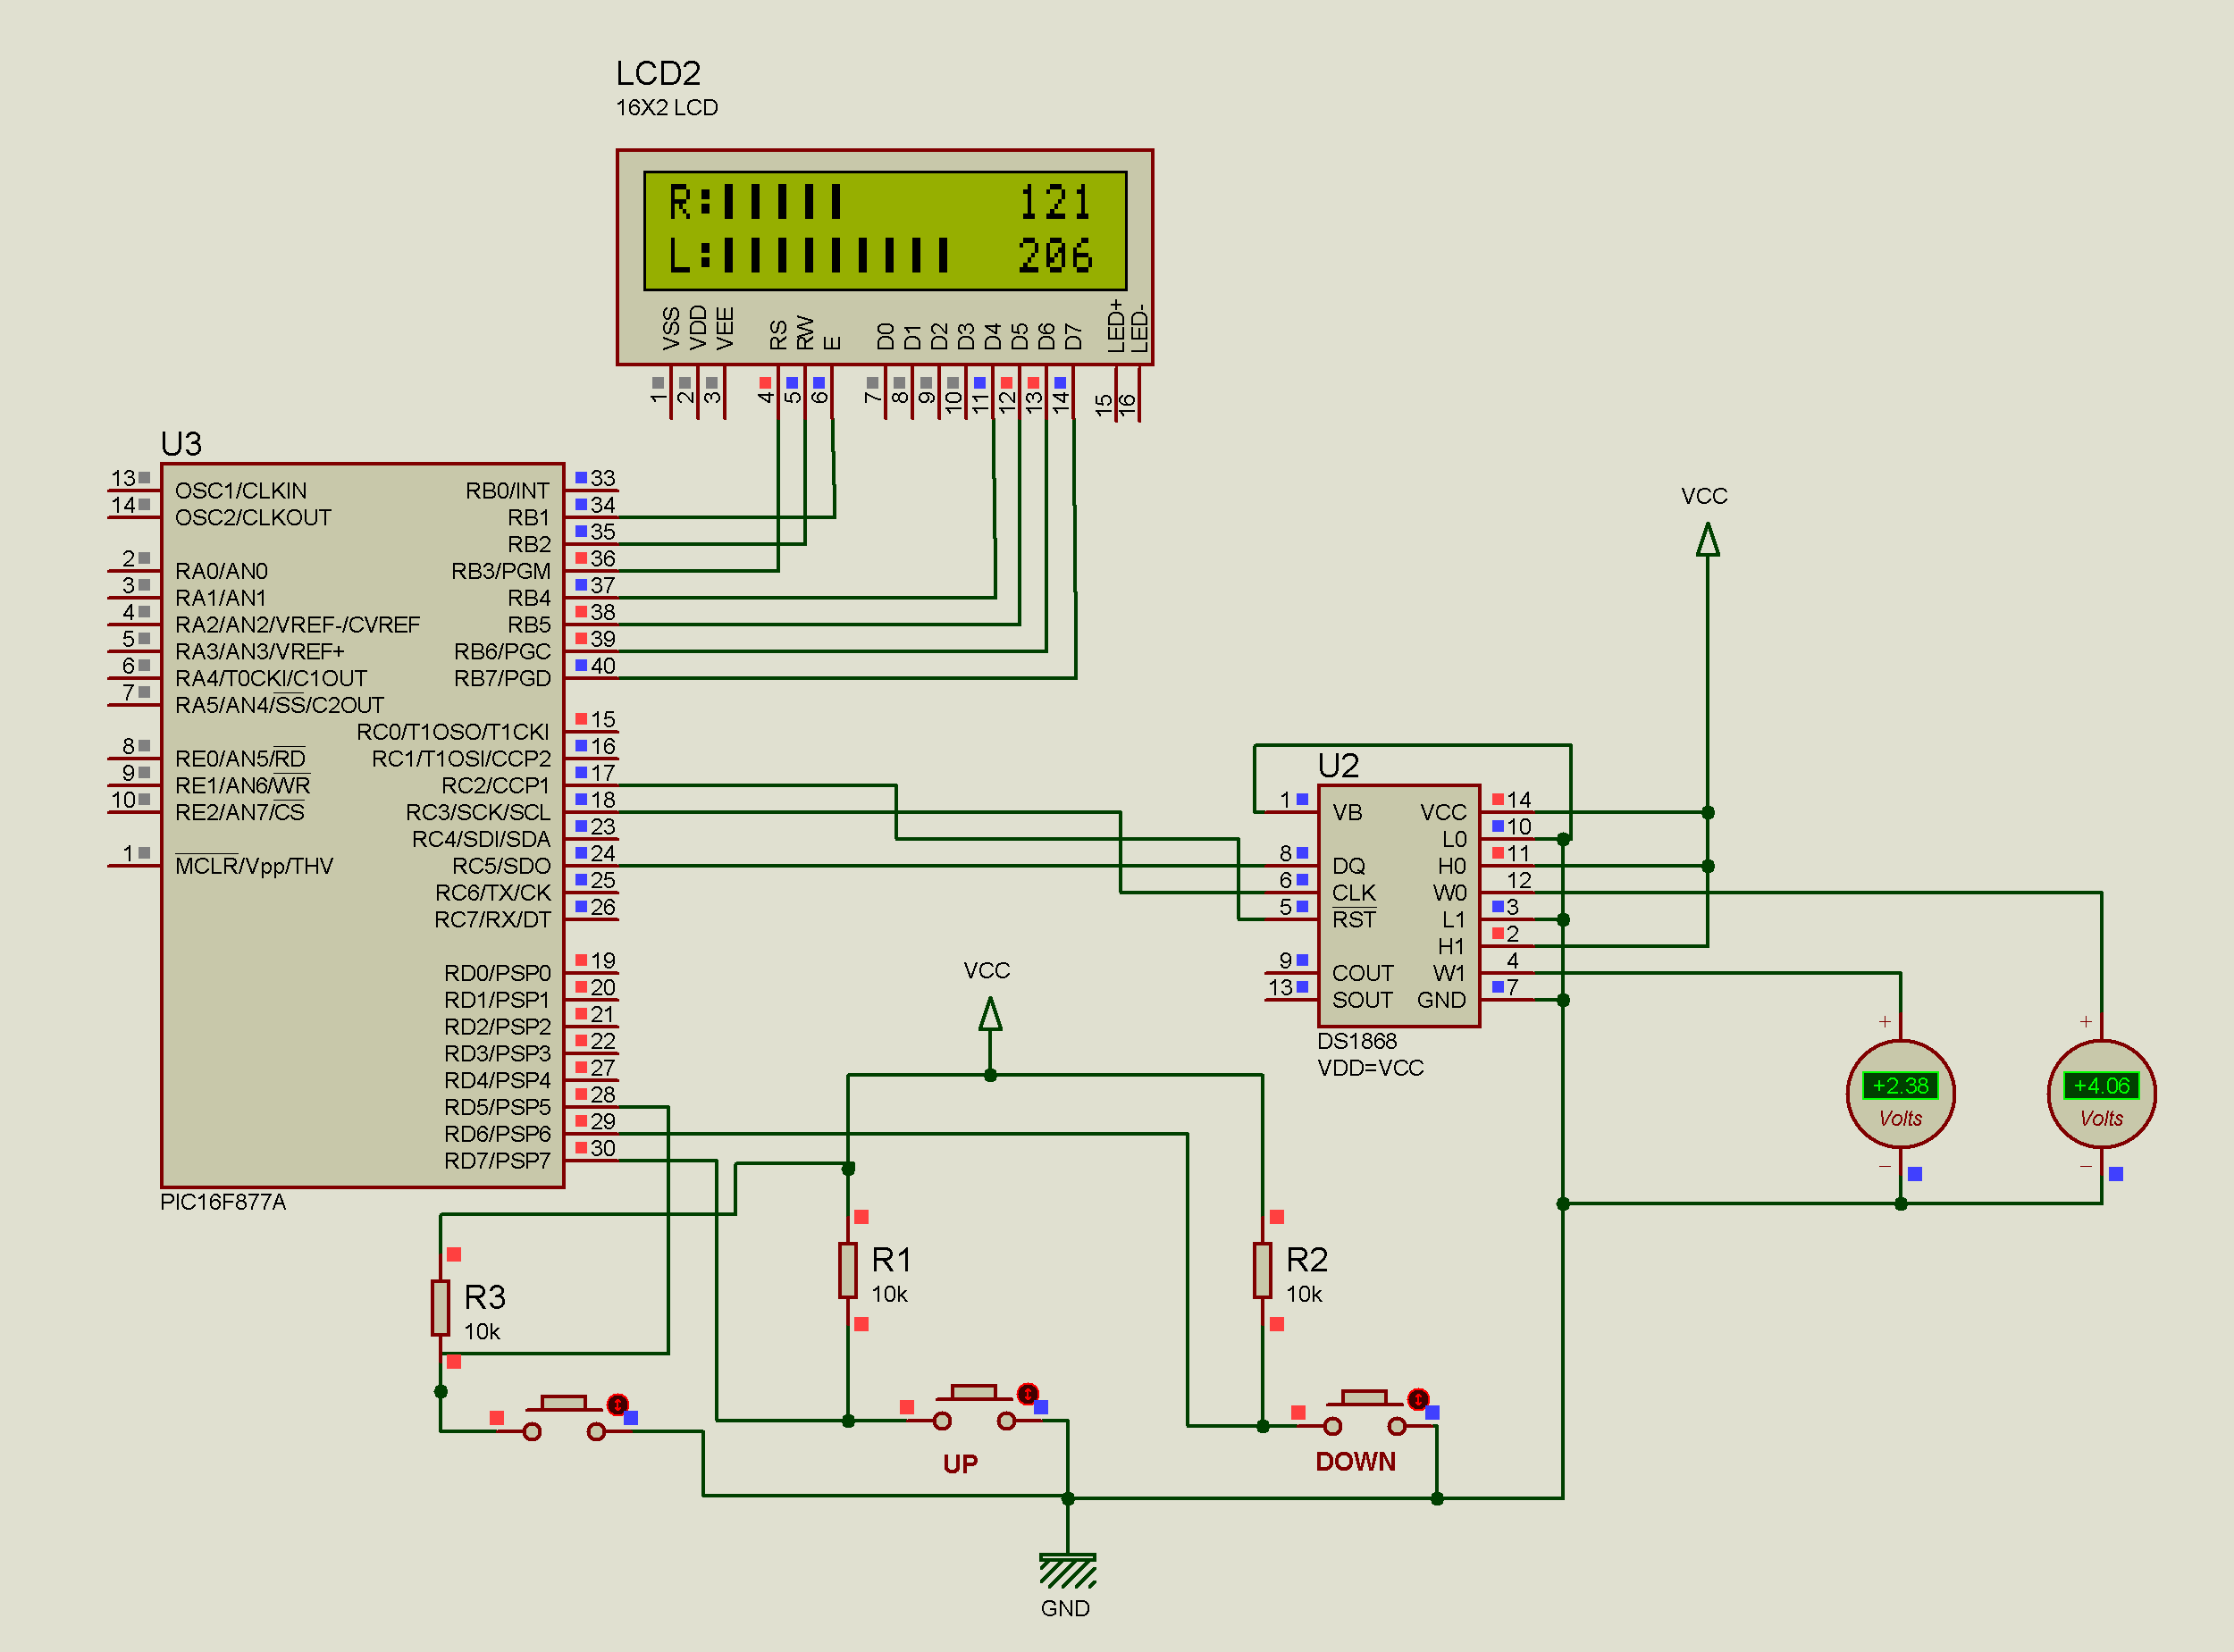The image size is (2234, 1652).
Task: Click the LCD2 display screen
Action: pyautogui.click(x=885, y=231)
